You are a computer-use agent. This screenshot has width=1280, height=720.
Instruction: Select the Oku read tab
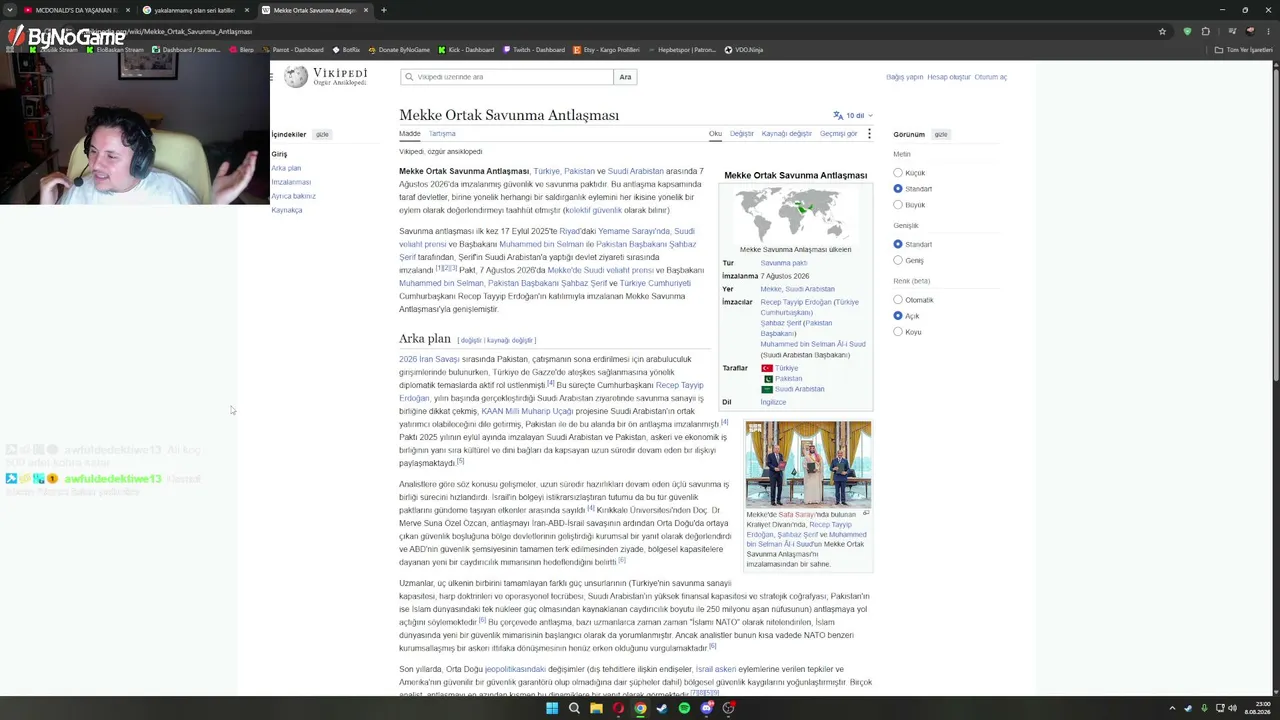[x=715, y=133]
